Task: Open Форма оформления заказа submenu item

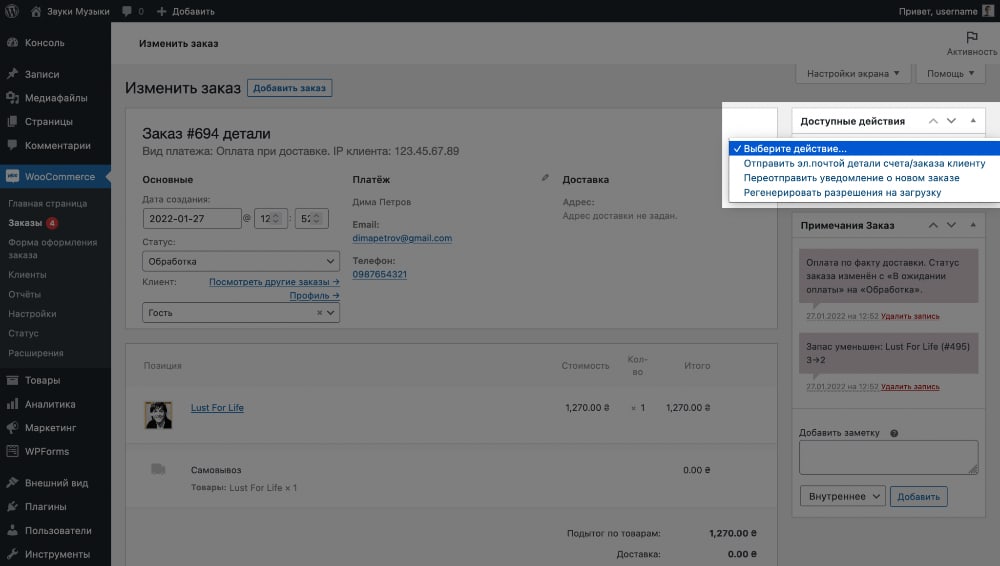Action: point(53,249)
